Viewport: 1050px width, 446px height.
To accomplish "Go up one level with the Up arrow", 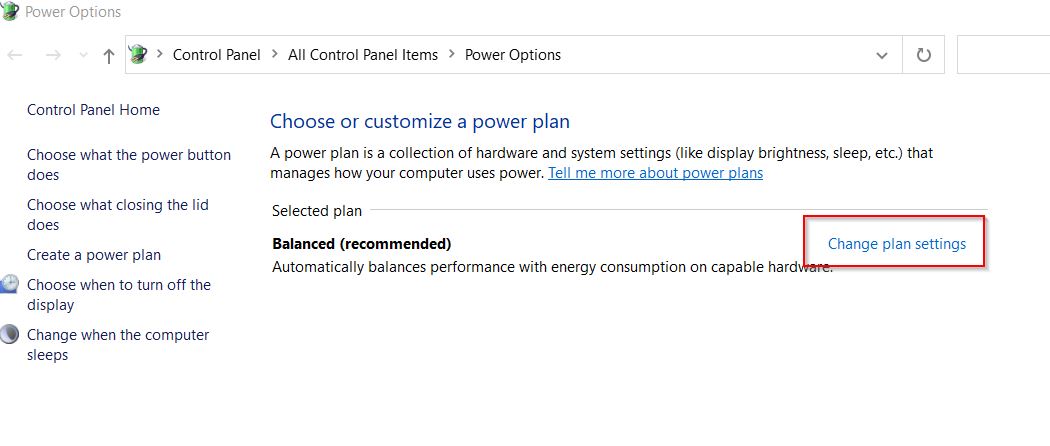I will pos(108,56).
